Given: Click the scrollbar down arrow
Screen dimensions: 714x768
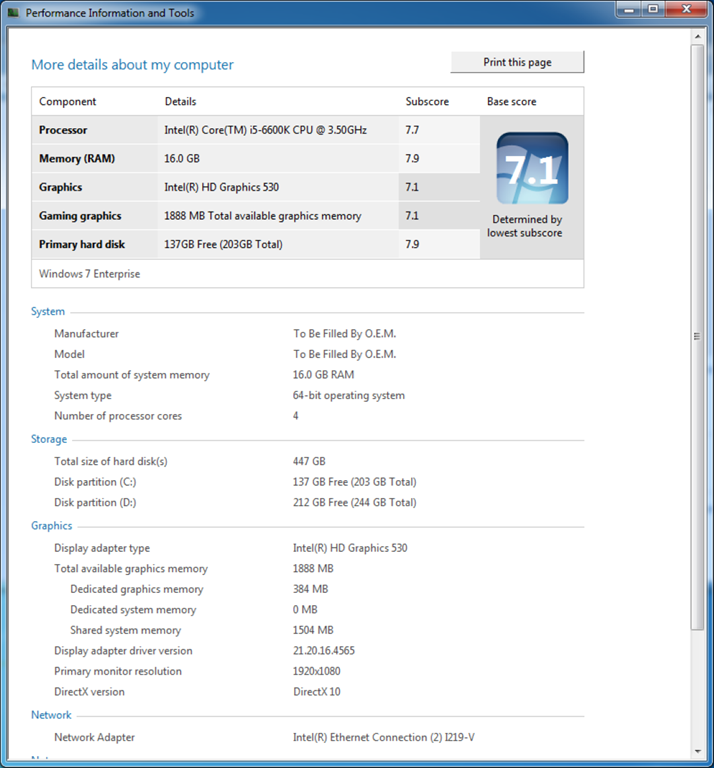Looking at the screenshot, I should (697, 751).
